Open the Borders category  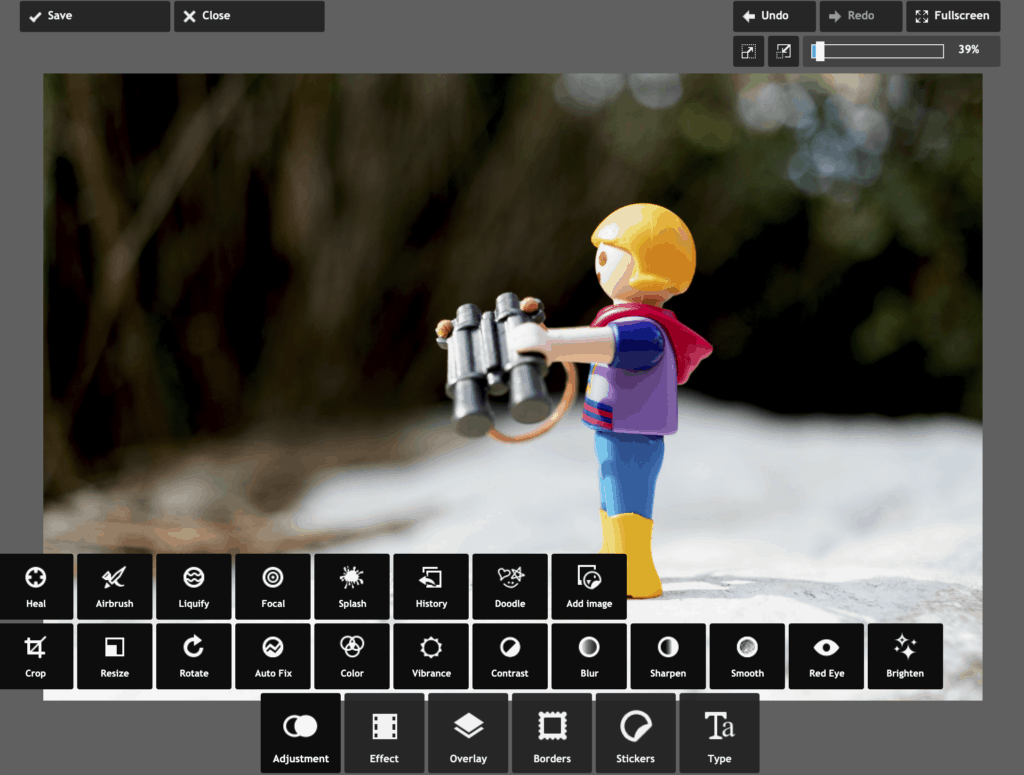point(552,733)
